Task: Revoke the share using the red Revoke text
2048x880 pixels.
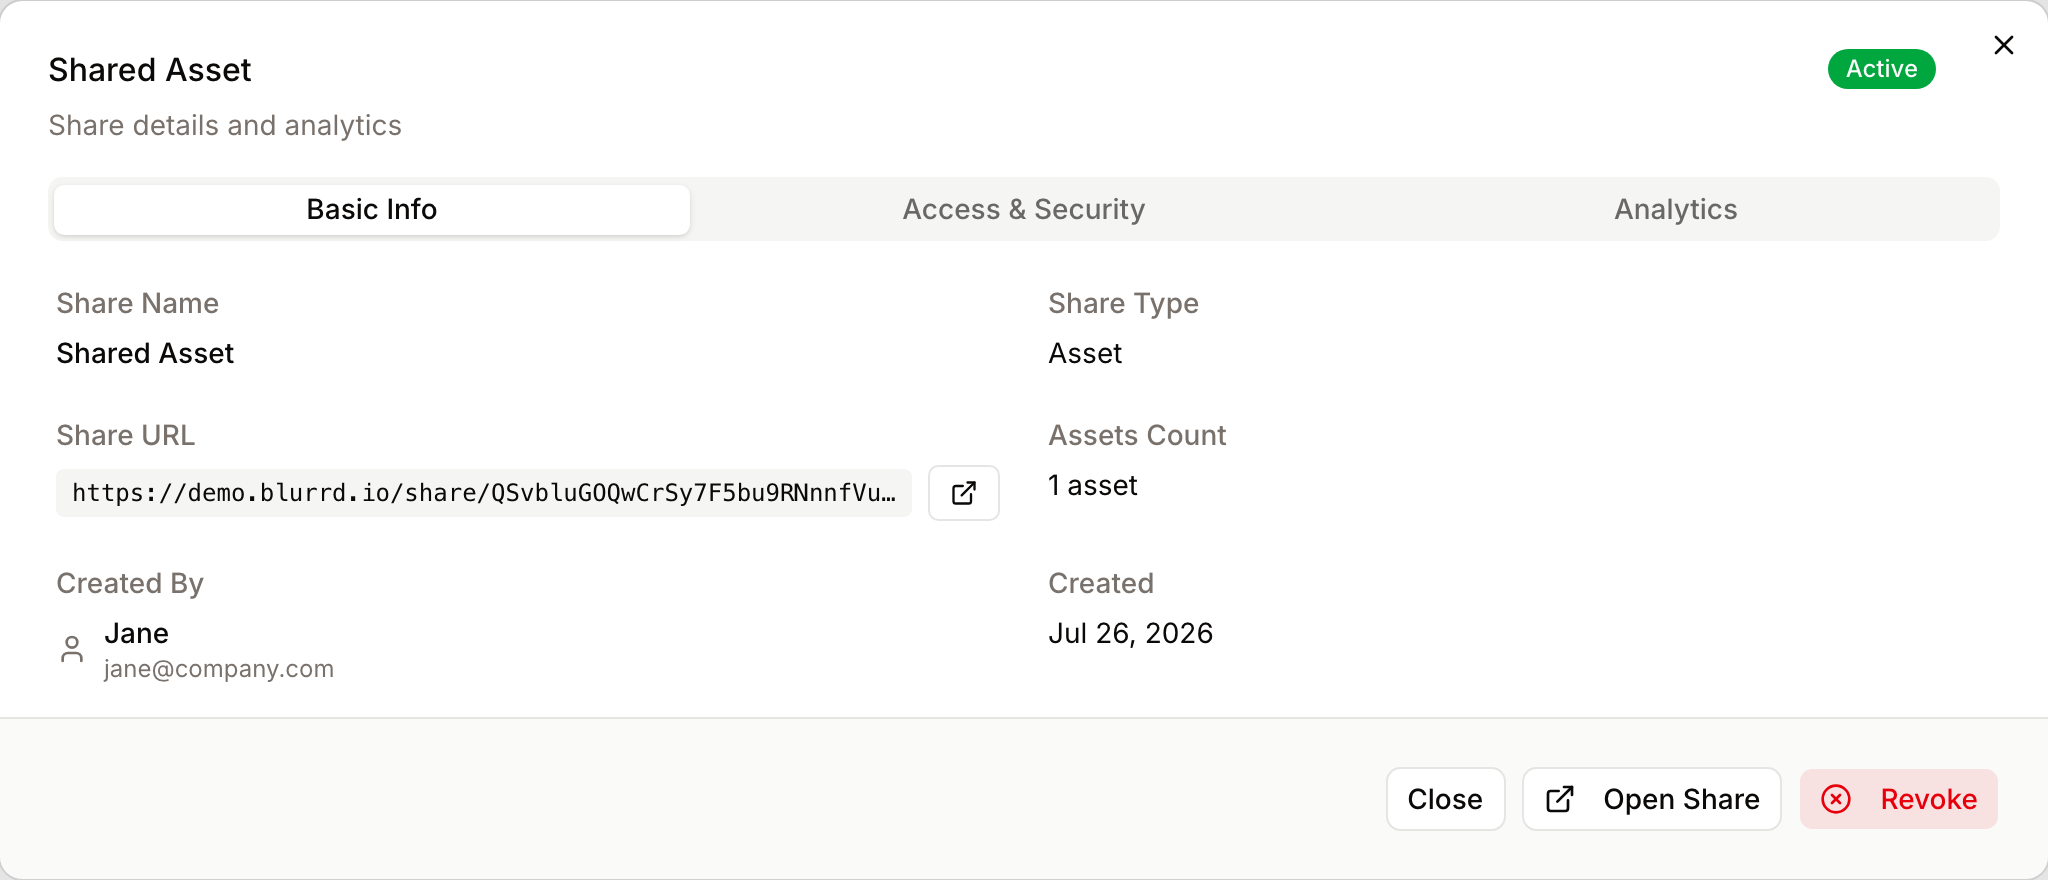Action: [1928, 799]
